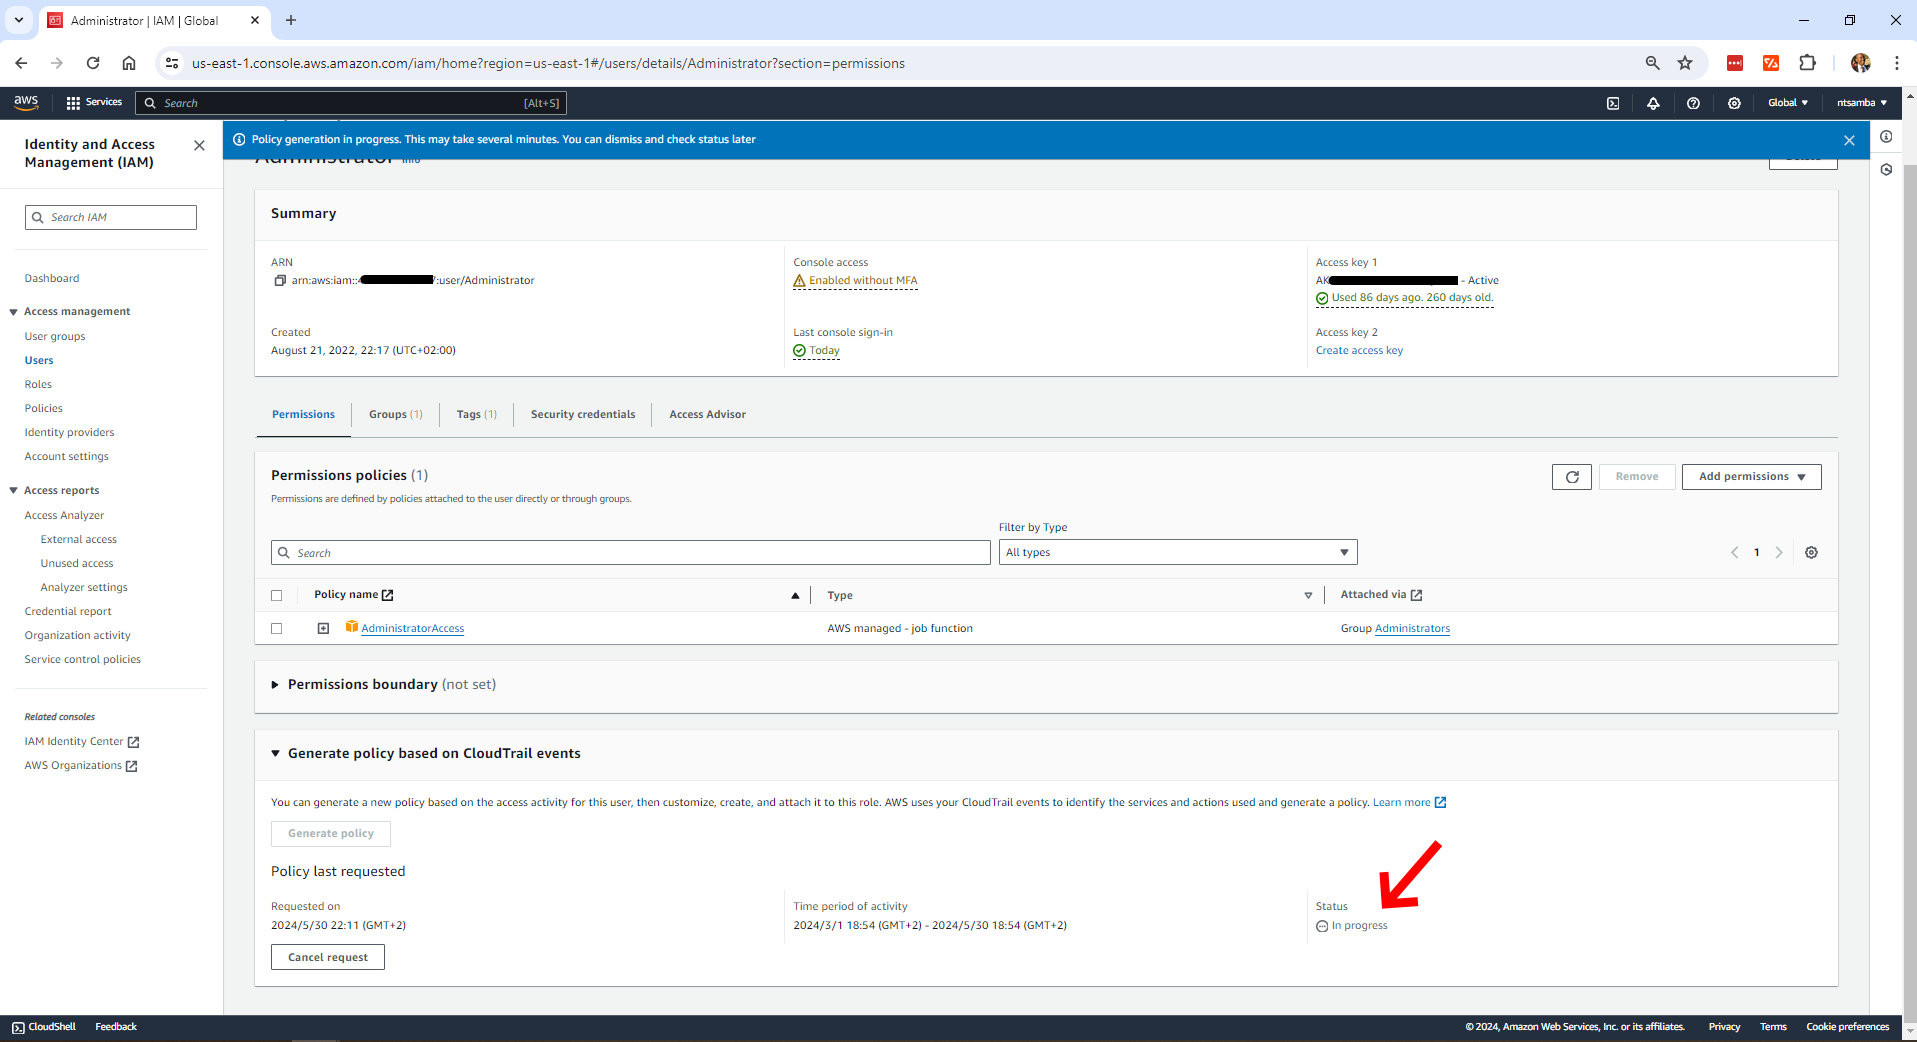Dismiss the policy generation progress banner
Image resolution: width=1917 pixels, height=1042 pixels.
pos(1849,140)
